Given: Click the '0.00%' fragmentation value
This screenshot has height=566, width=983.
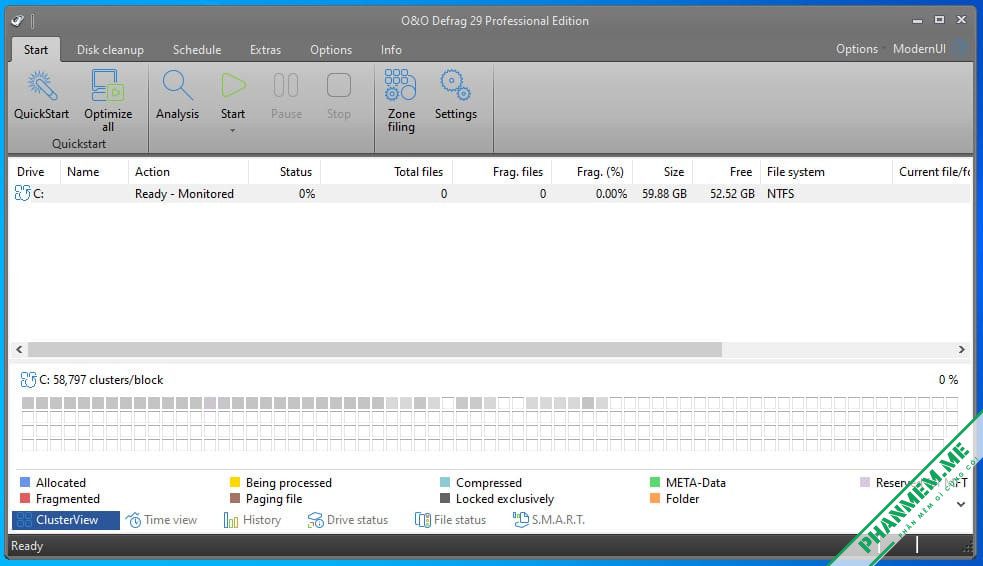Looking at the screenshot, I should point(611,194).
